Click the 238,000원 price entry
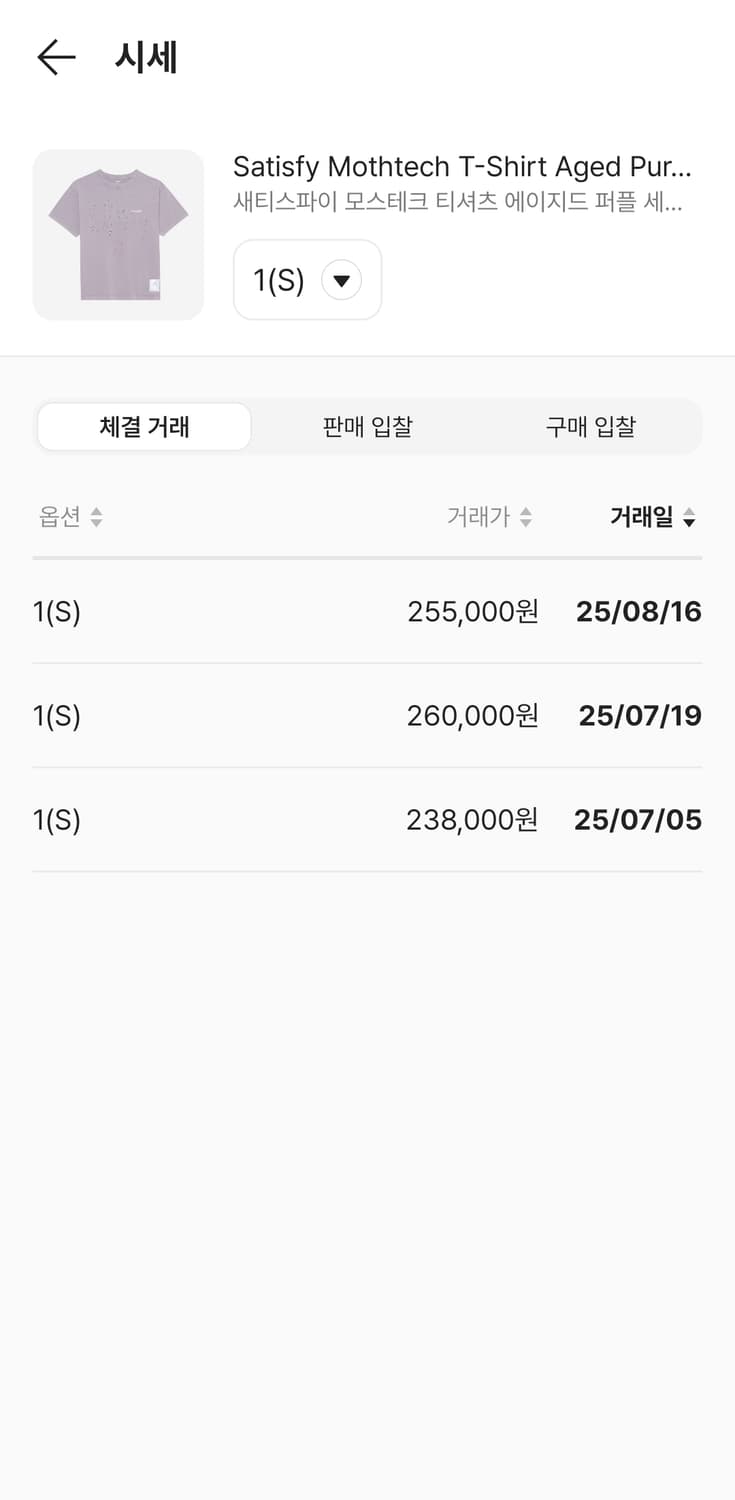The width and height of the screenshot is (735, 1500). tap(472, 820)
